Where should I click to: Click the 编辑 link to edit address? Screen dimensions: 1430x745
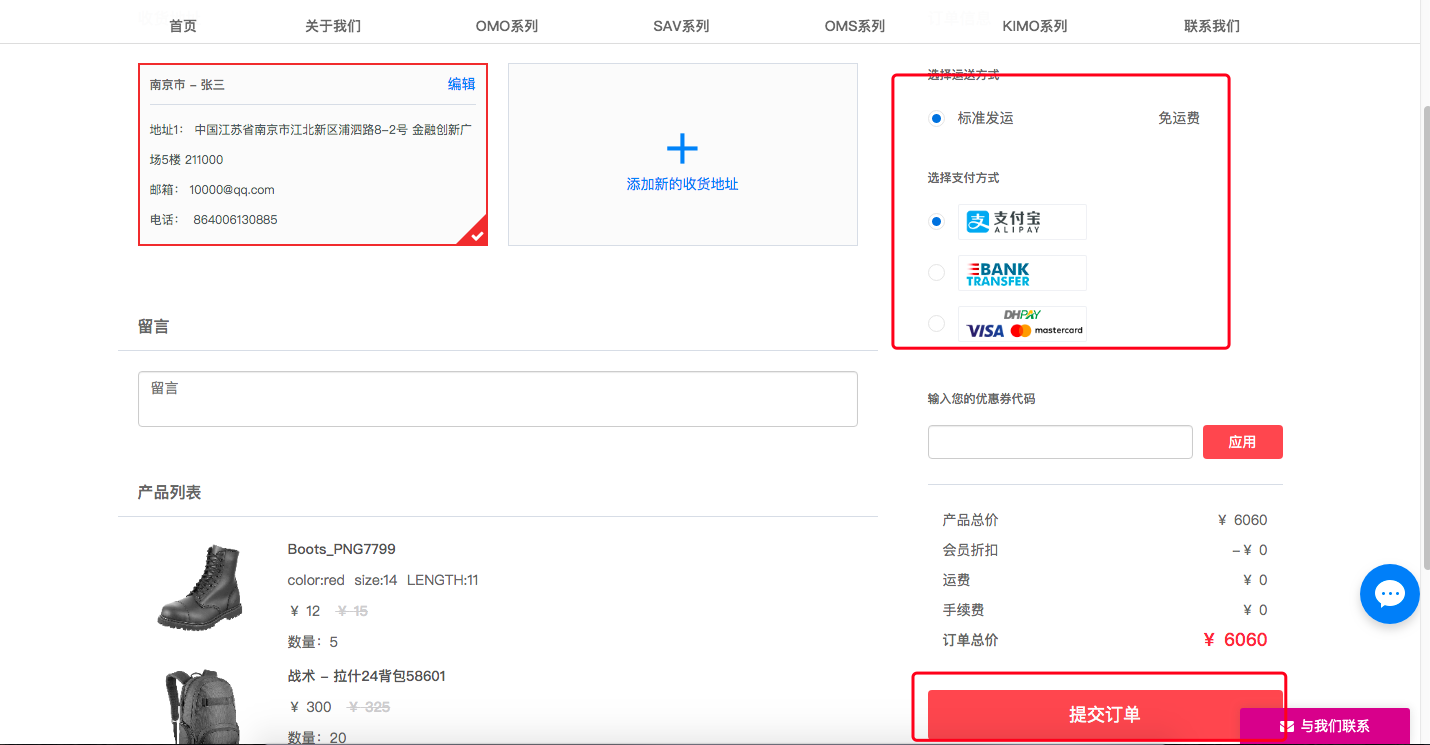click(x=460, y=84)
